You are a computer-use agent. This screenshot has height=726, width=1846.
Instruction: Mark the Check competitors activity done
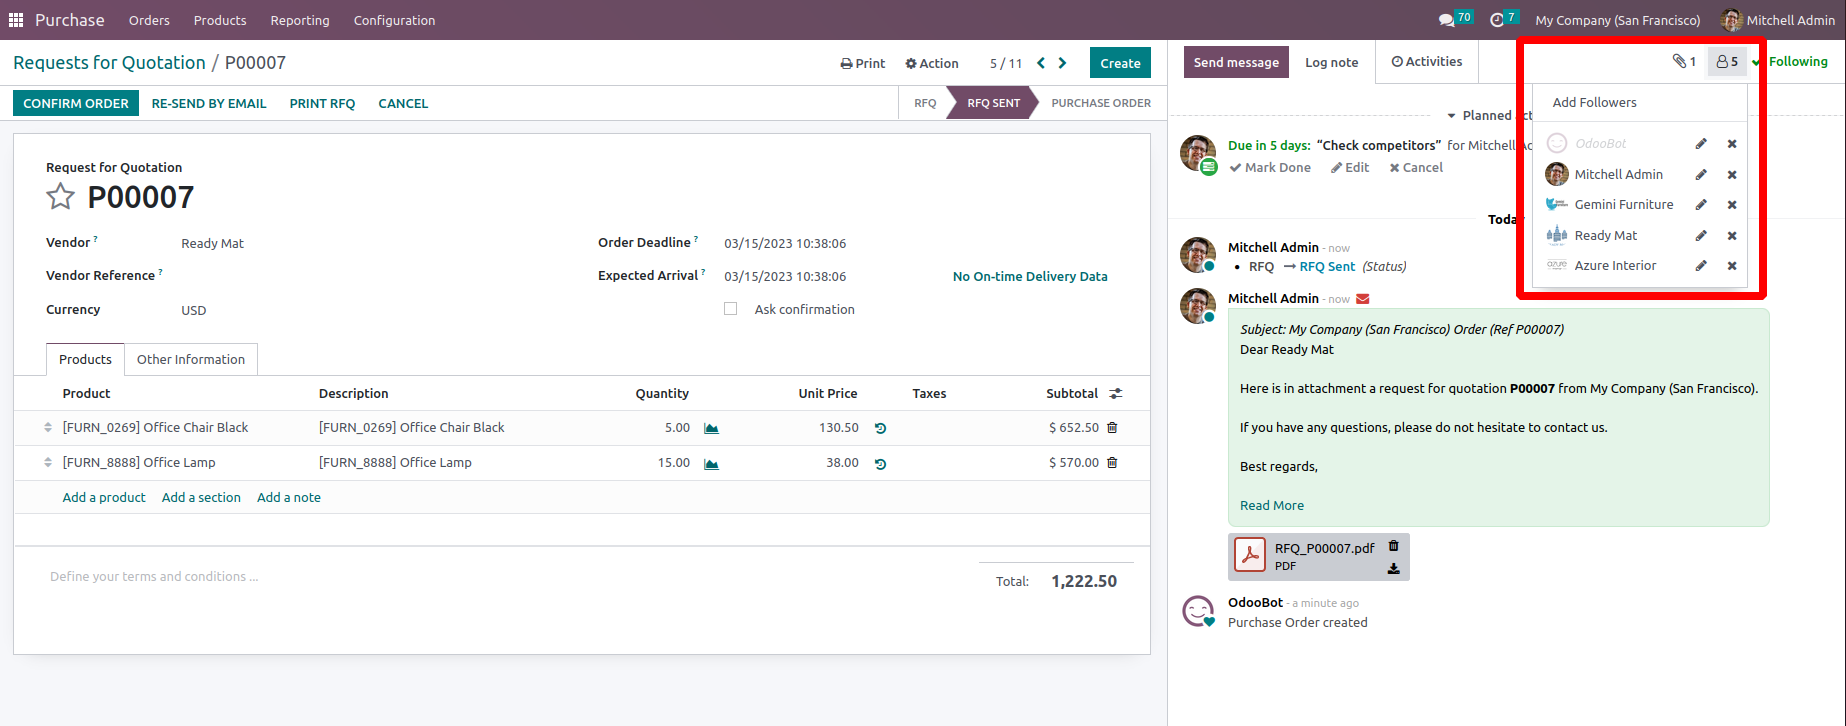tap(1270, 168)
